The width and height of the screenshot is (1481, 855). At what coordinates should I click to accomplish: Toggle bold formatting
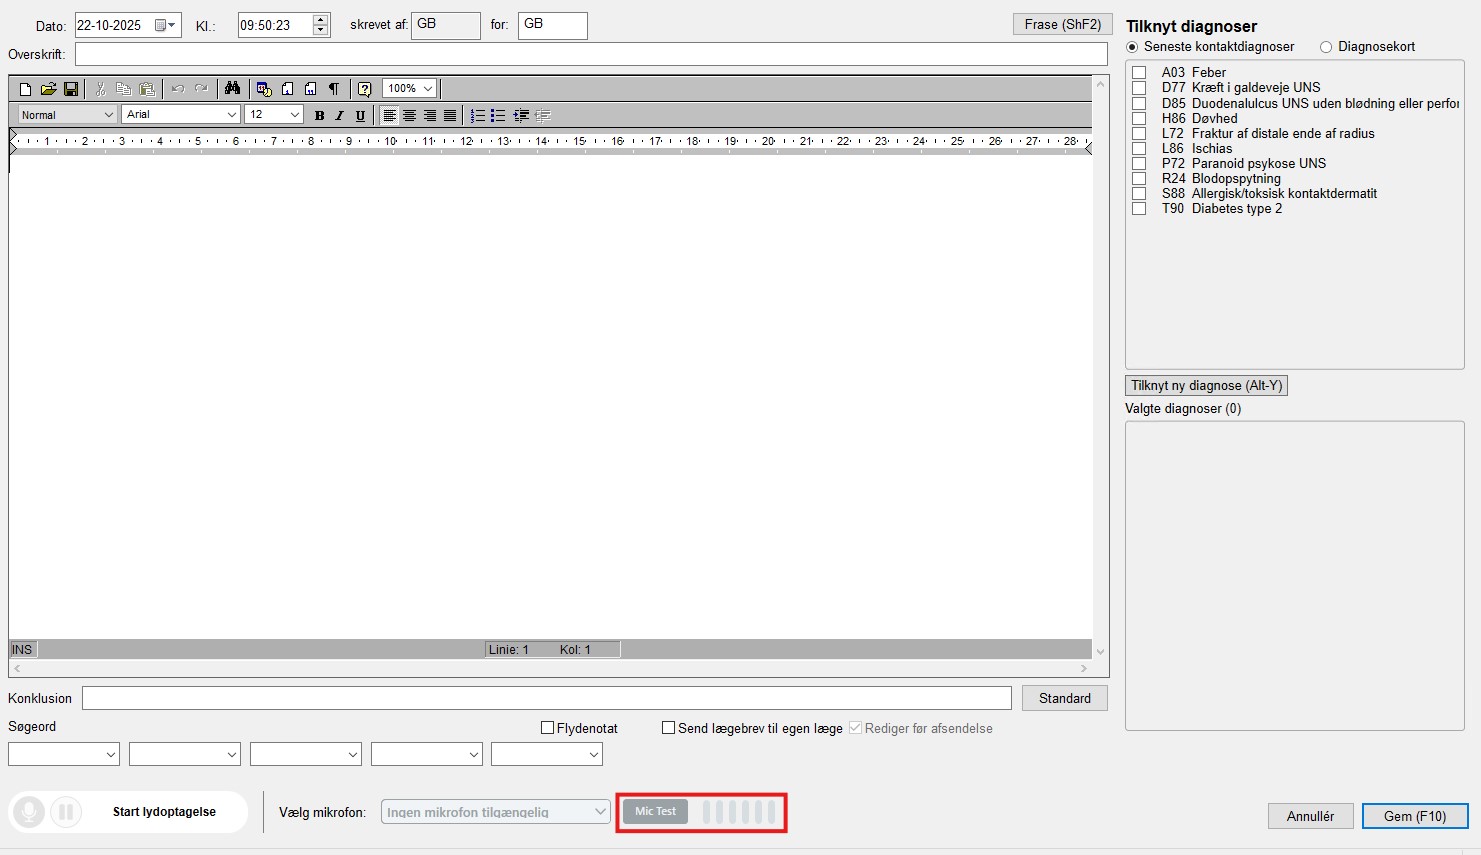point(319,115)
